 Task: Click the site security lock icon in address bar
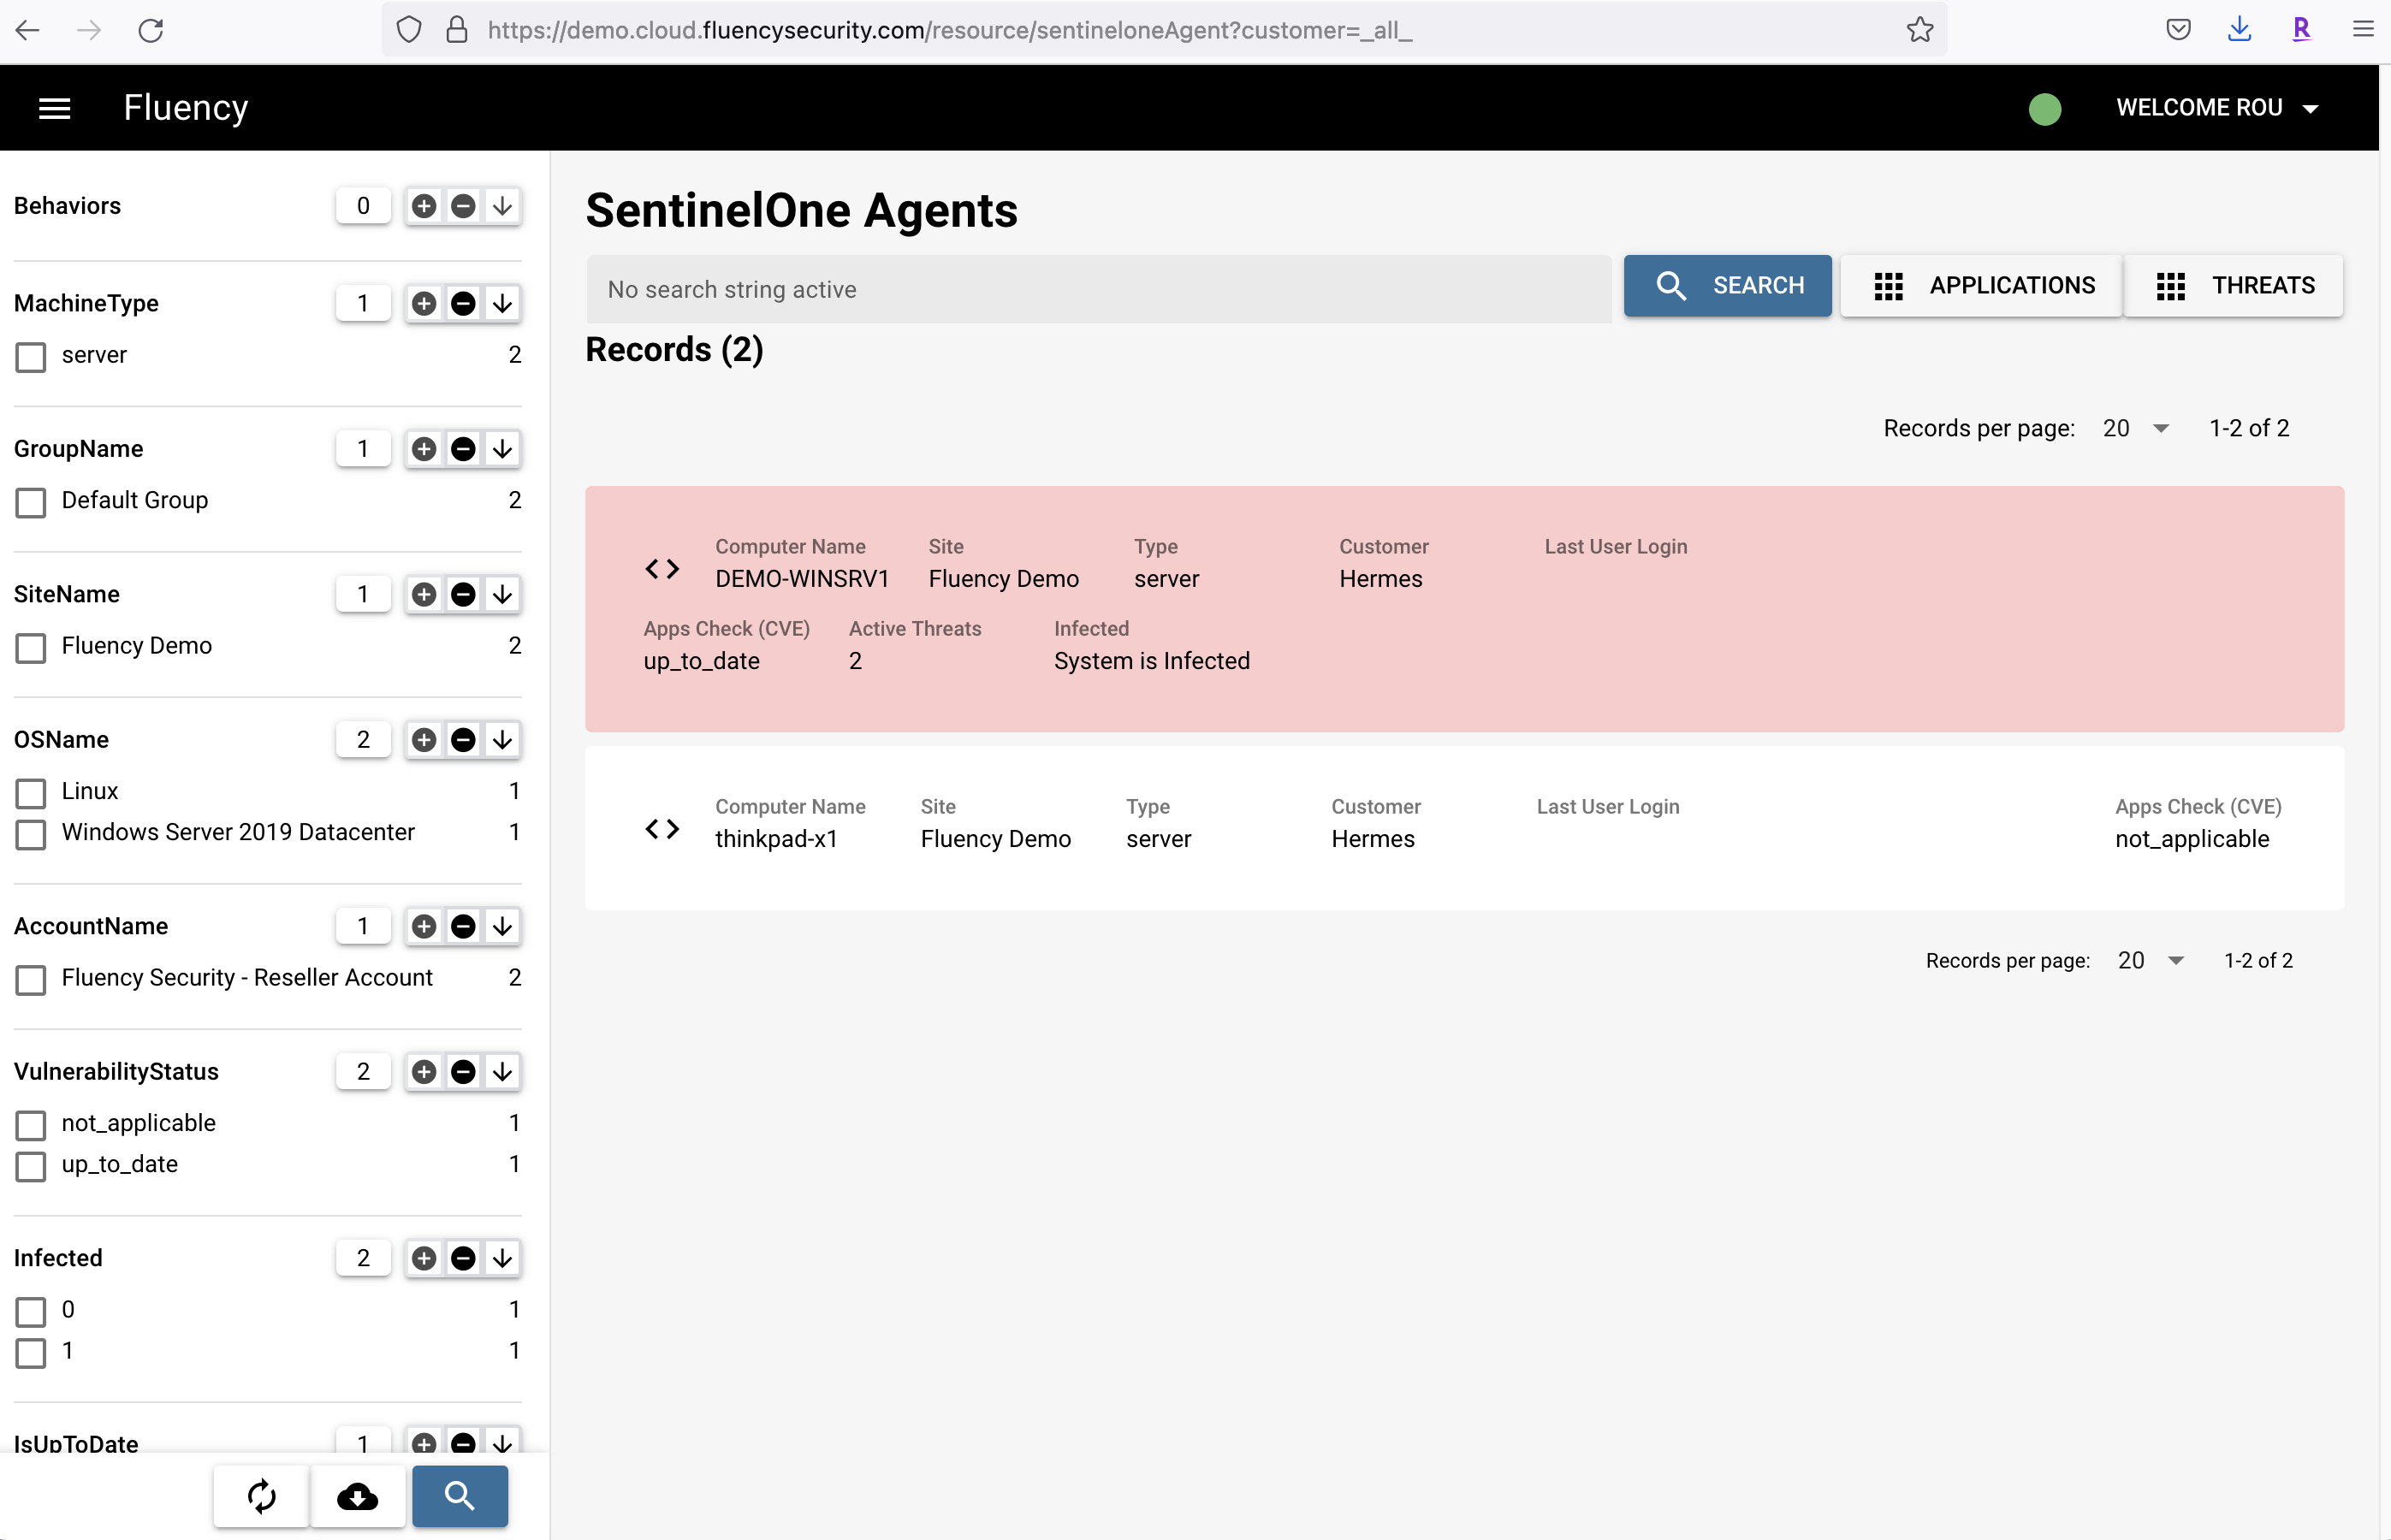pos(457,30)
